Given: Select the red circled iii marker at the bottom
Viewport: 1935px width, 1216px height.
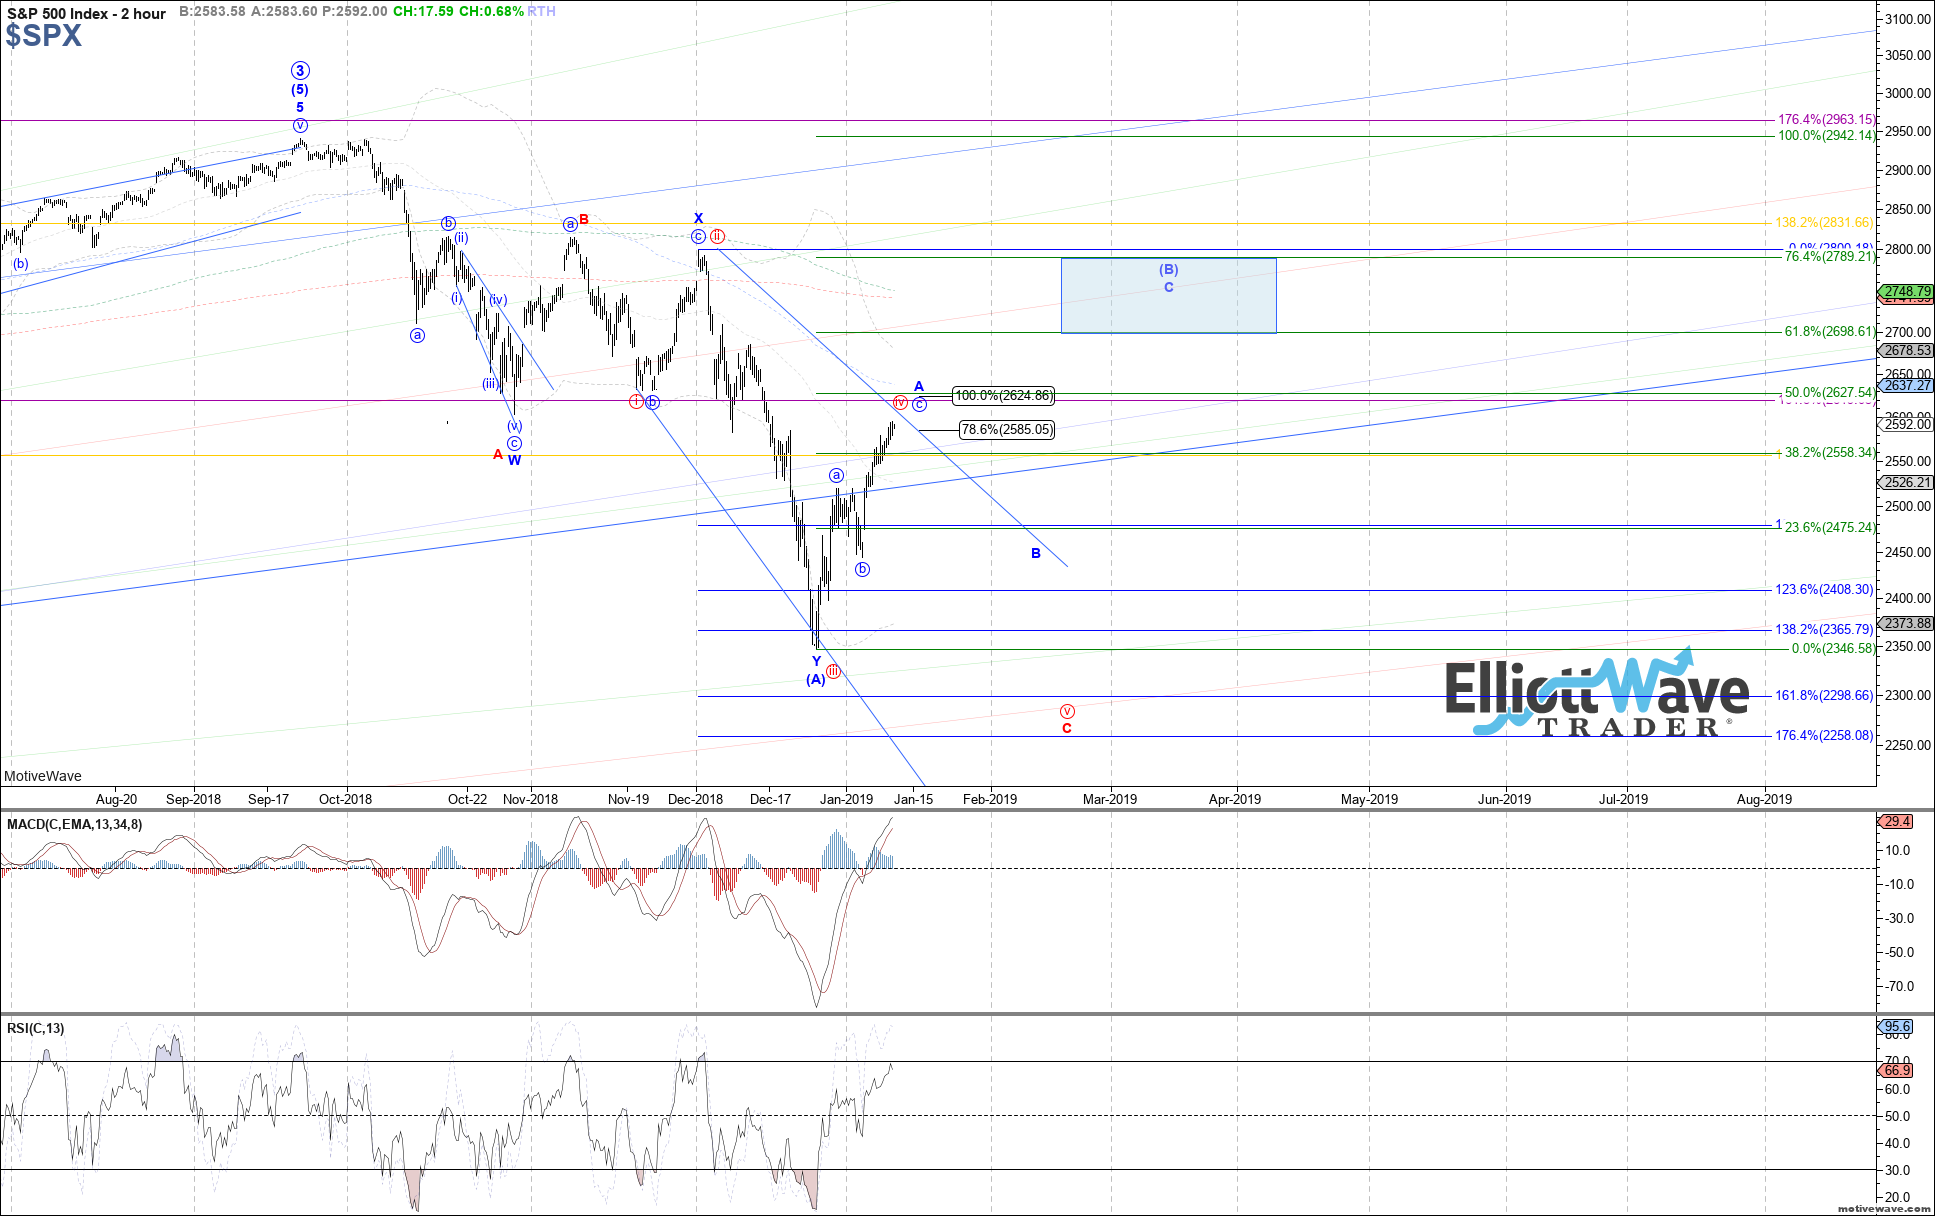Looking at the screenshot, I should pos(833,671).
